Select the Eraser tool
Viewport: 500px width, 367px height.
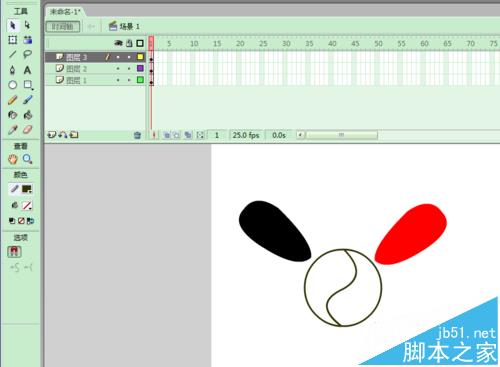(28, 130)
